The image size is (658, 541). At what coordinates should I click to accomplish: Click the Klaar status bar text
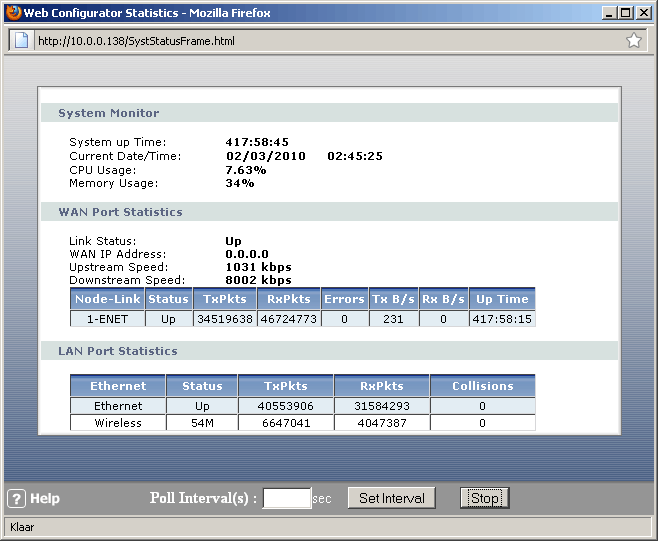point(22,527)
